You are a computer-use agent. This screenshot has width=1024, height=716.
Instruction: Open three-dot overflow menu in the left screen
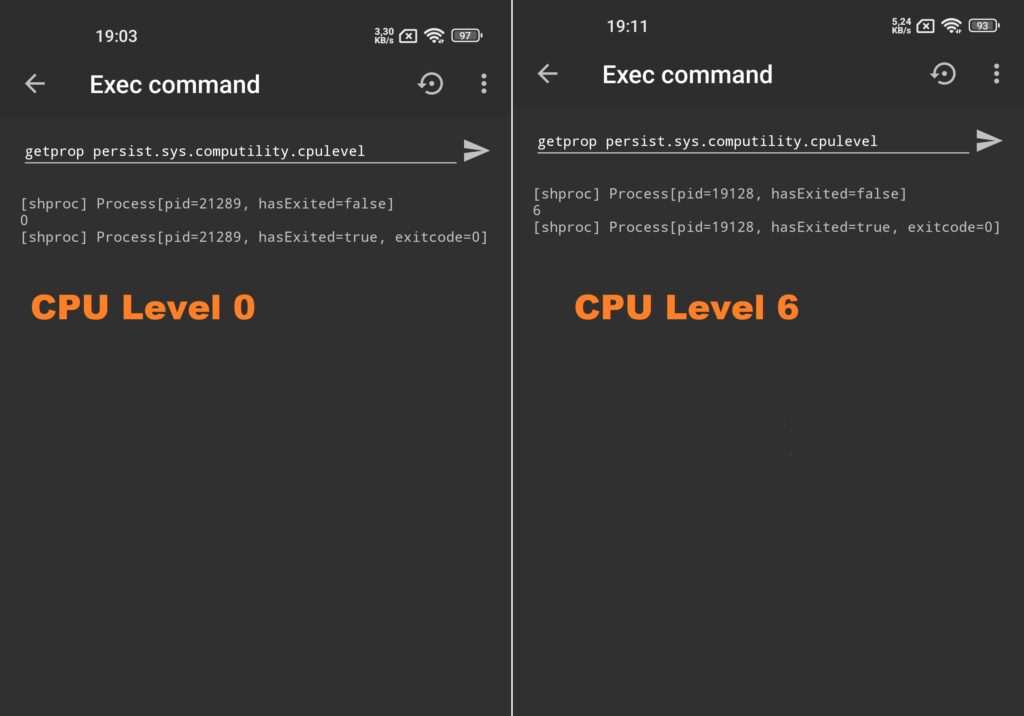(483, 84)
